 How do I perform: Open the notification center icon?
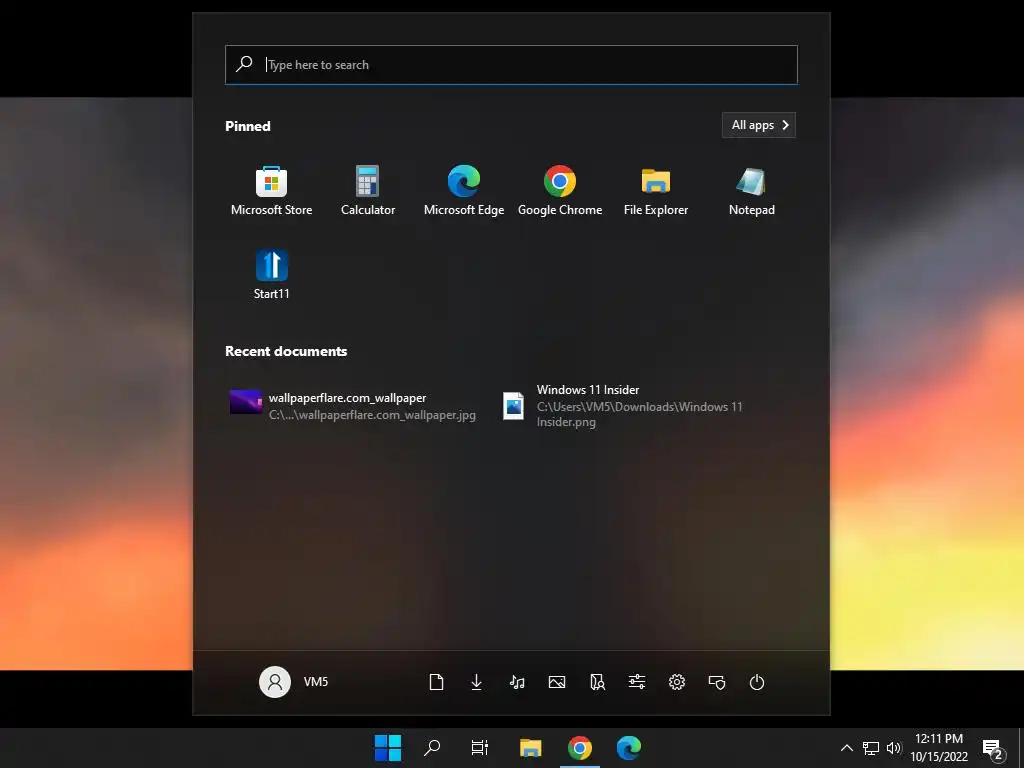(993, 749)
